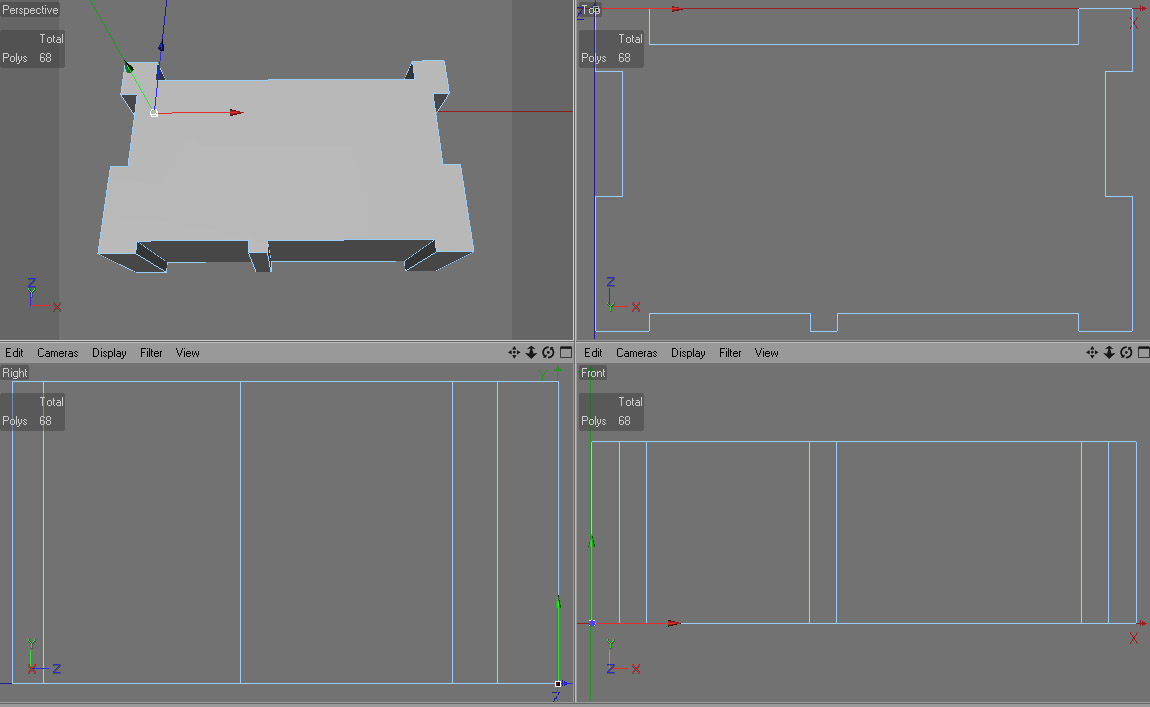The image size is (1150, 707).
Task: Open the View menu of Front viewport
Action: tap(766, 353)
